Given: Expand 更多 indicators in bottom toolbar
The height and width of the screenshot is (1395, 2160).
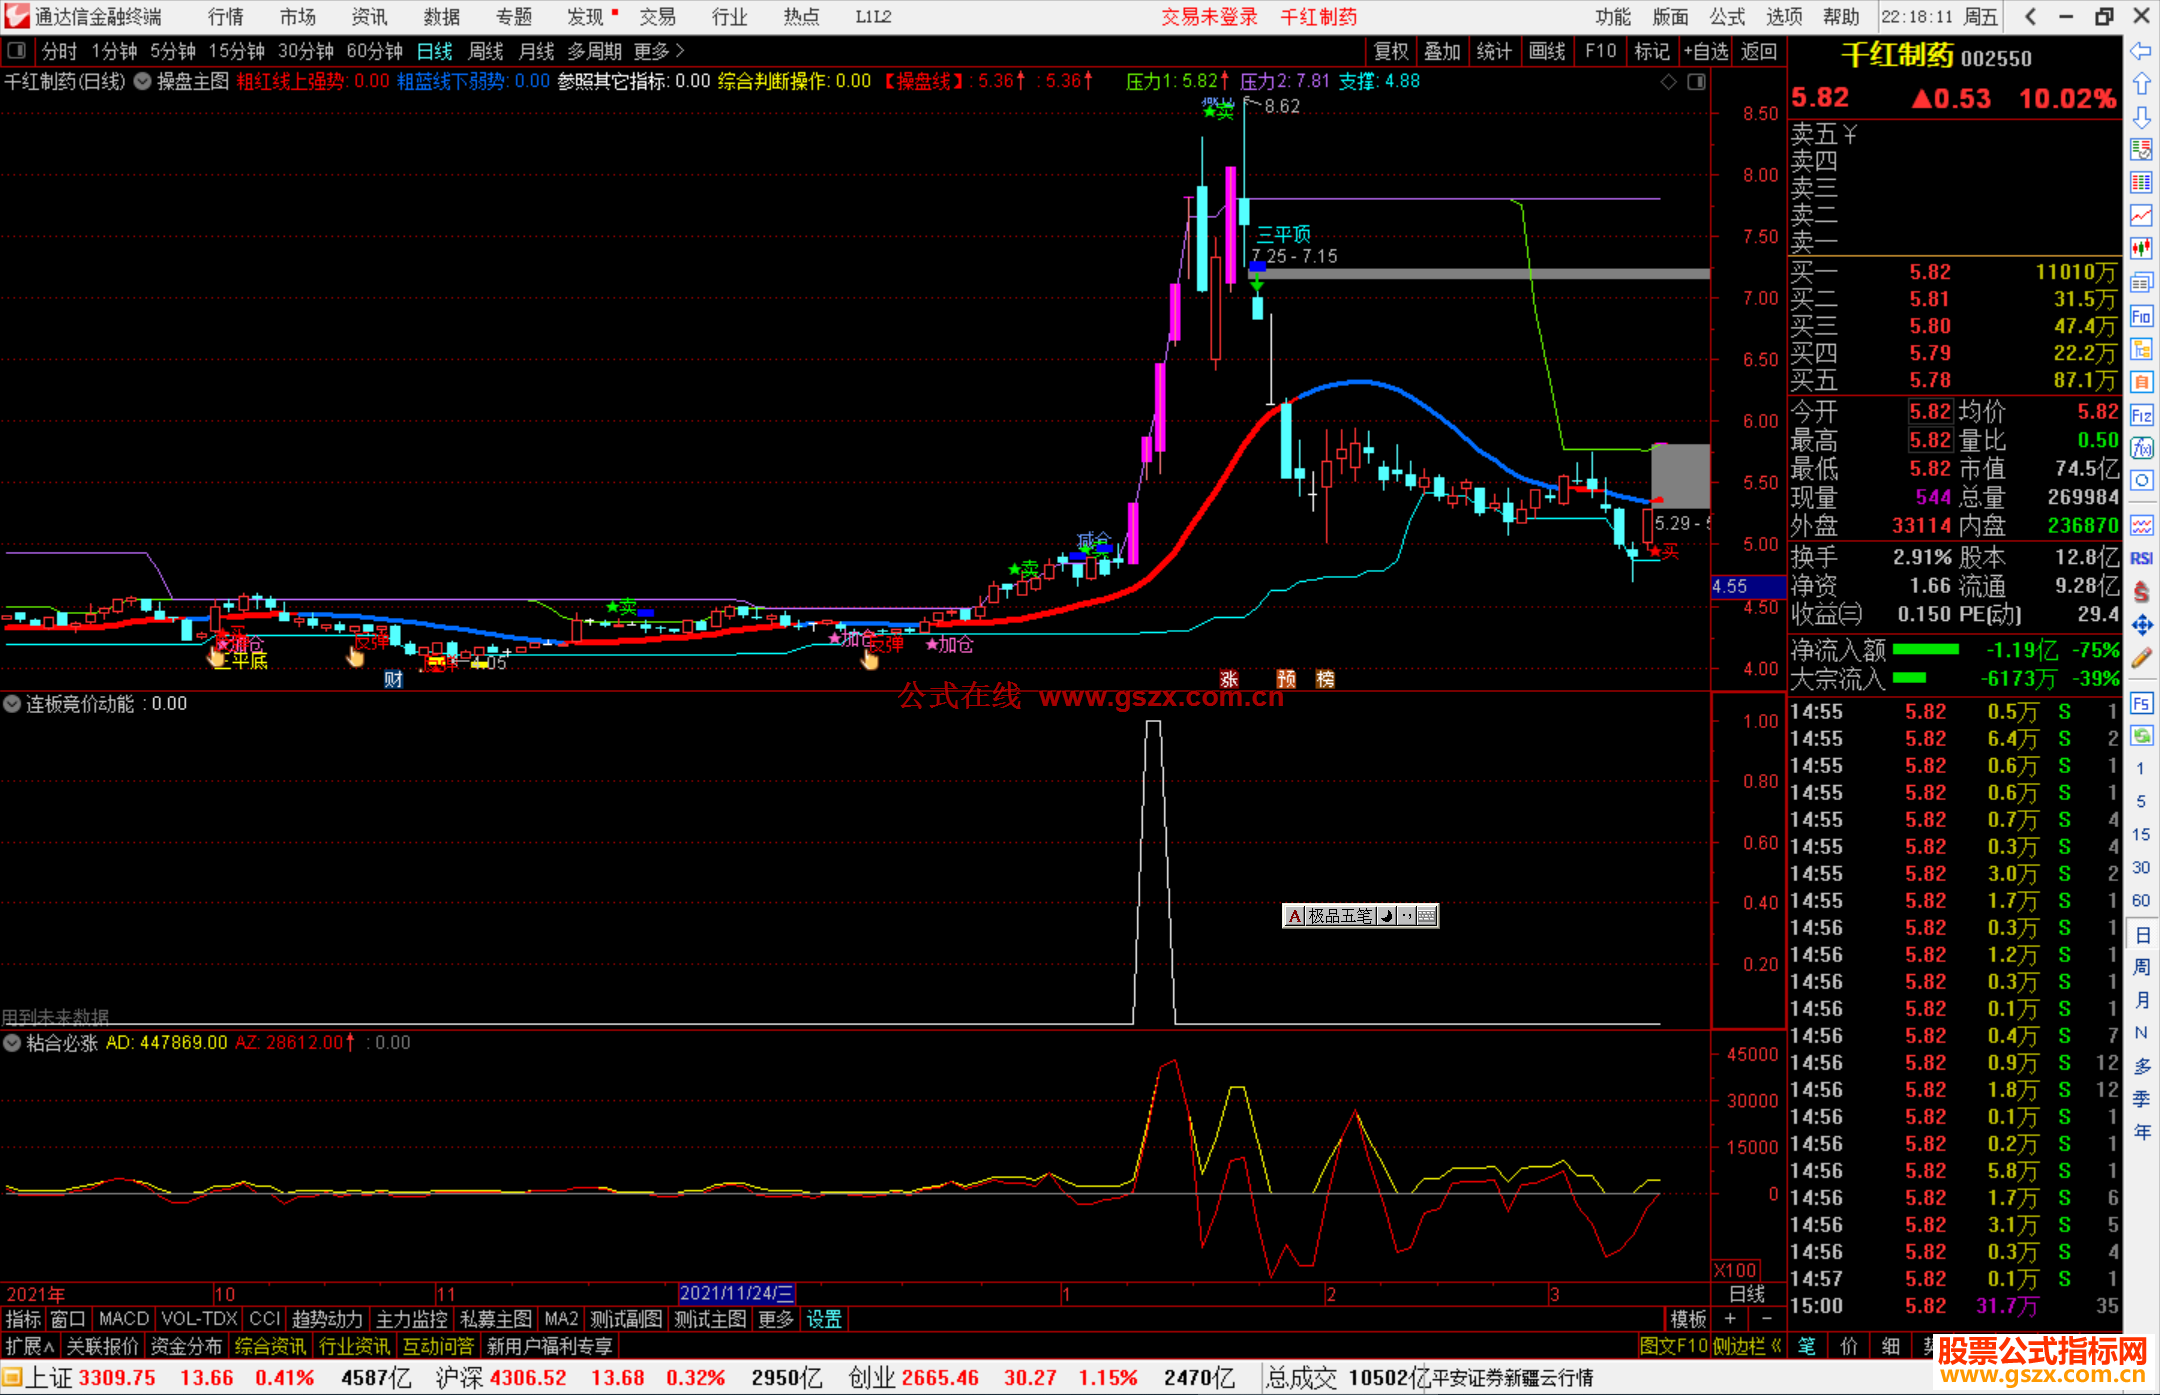Looking at the screenshot, I should point(775,1319).
